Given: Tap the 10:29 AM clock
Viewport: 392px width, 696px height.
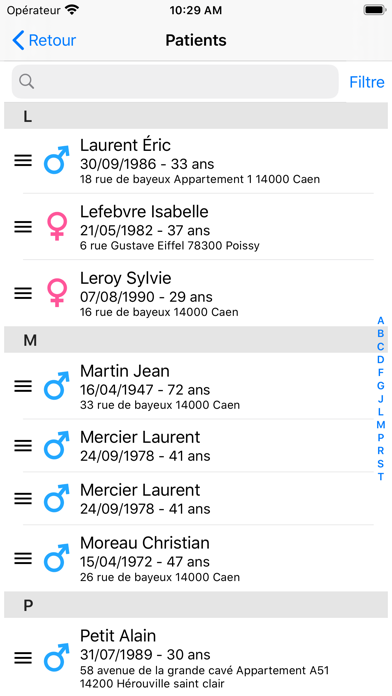Looking at the screenshot, I should click(196, 10).
